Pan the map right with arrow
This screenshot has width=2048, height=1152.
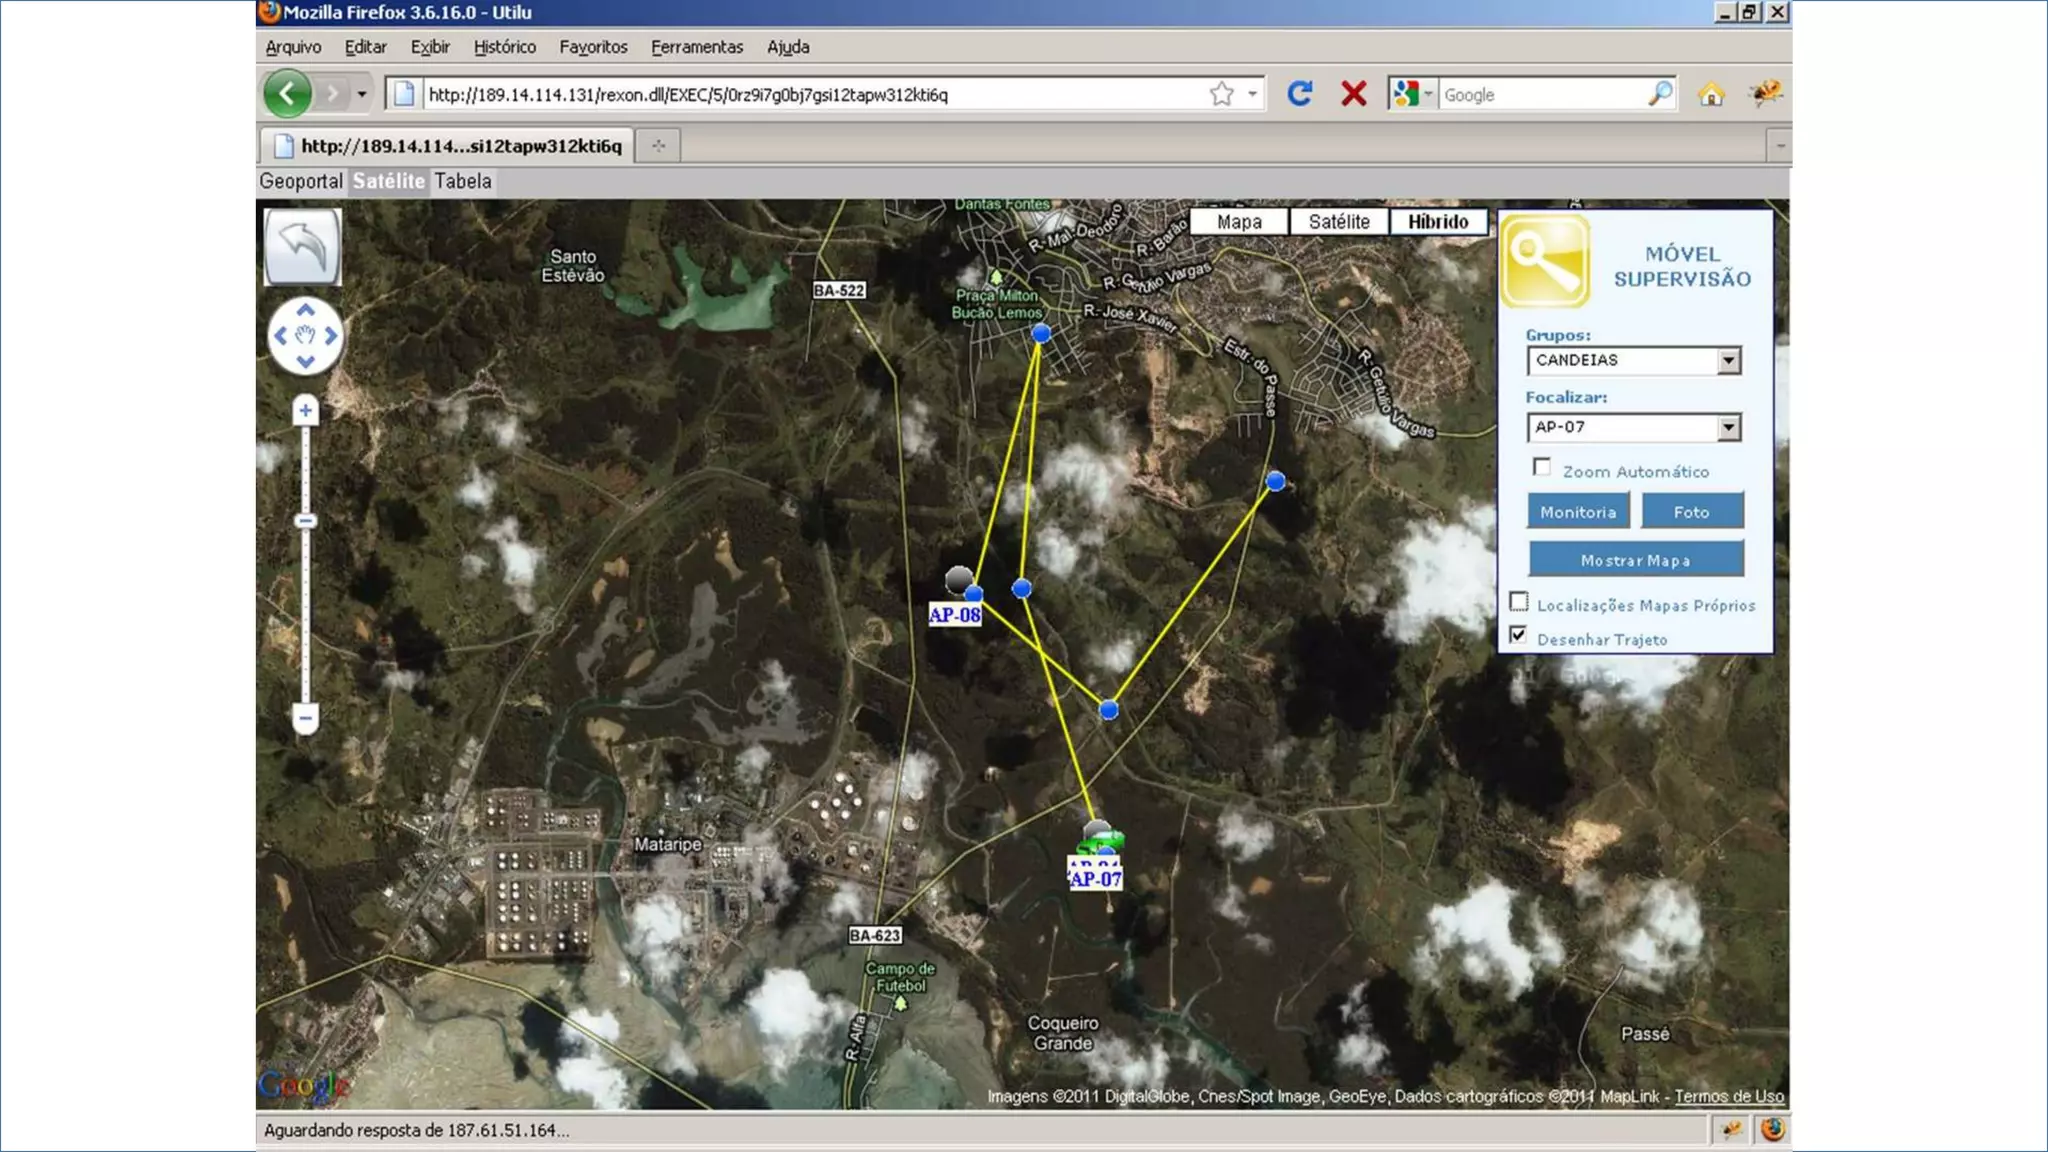331,336
